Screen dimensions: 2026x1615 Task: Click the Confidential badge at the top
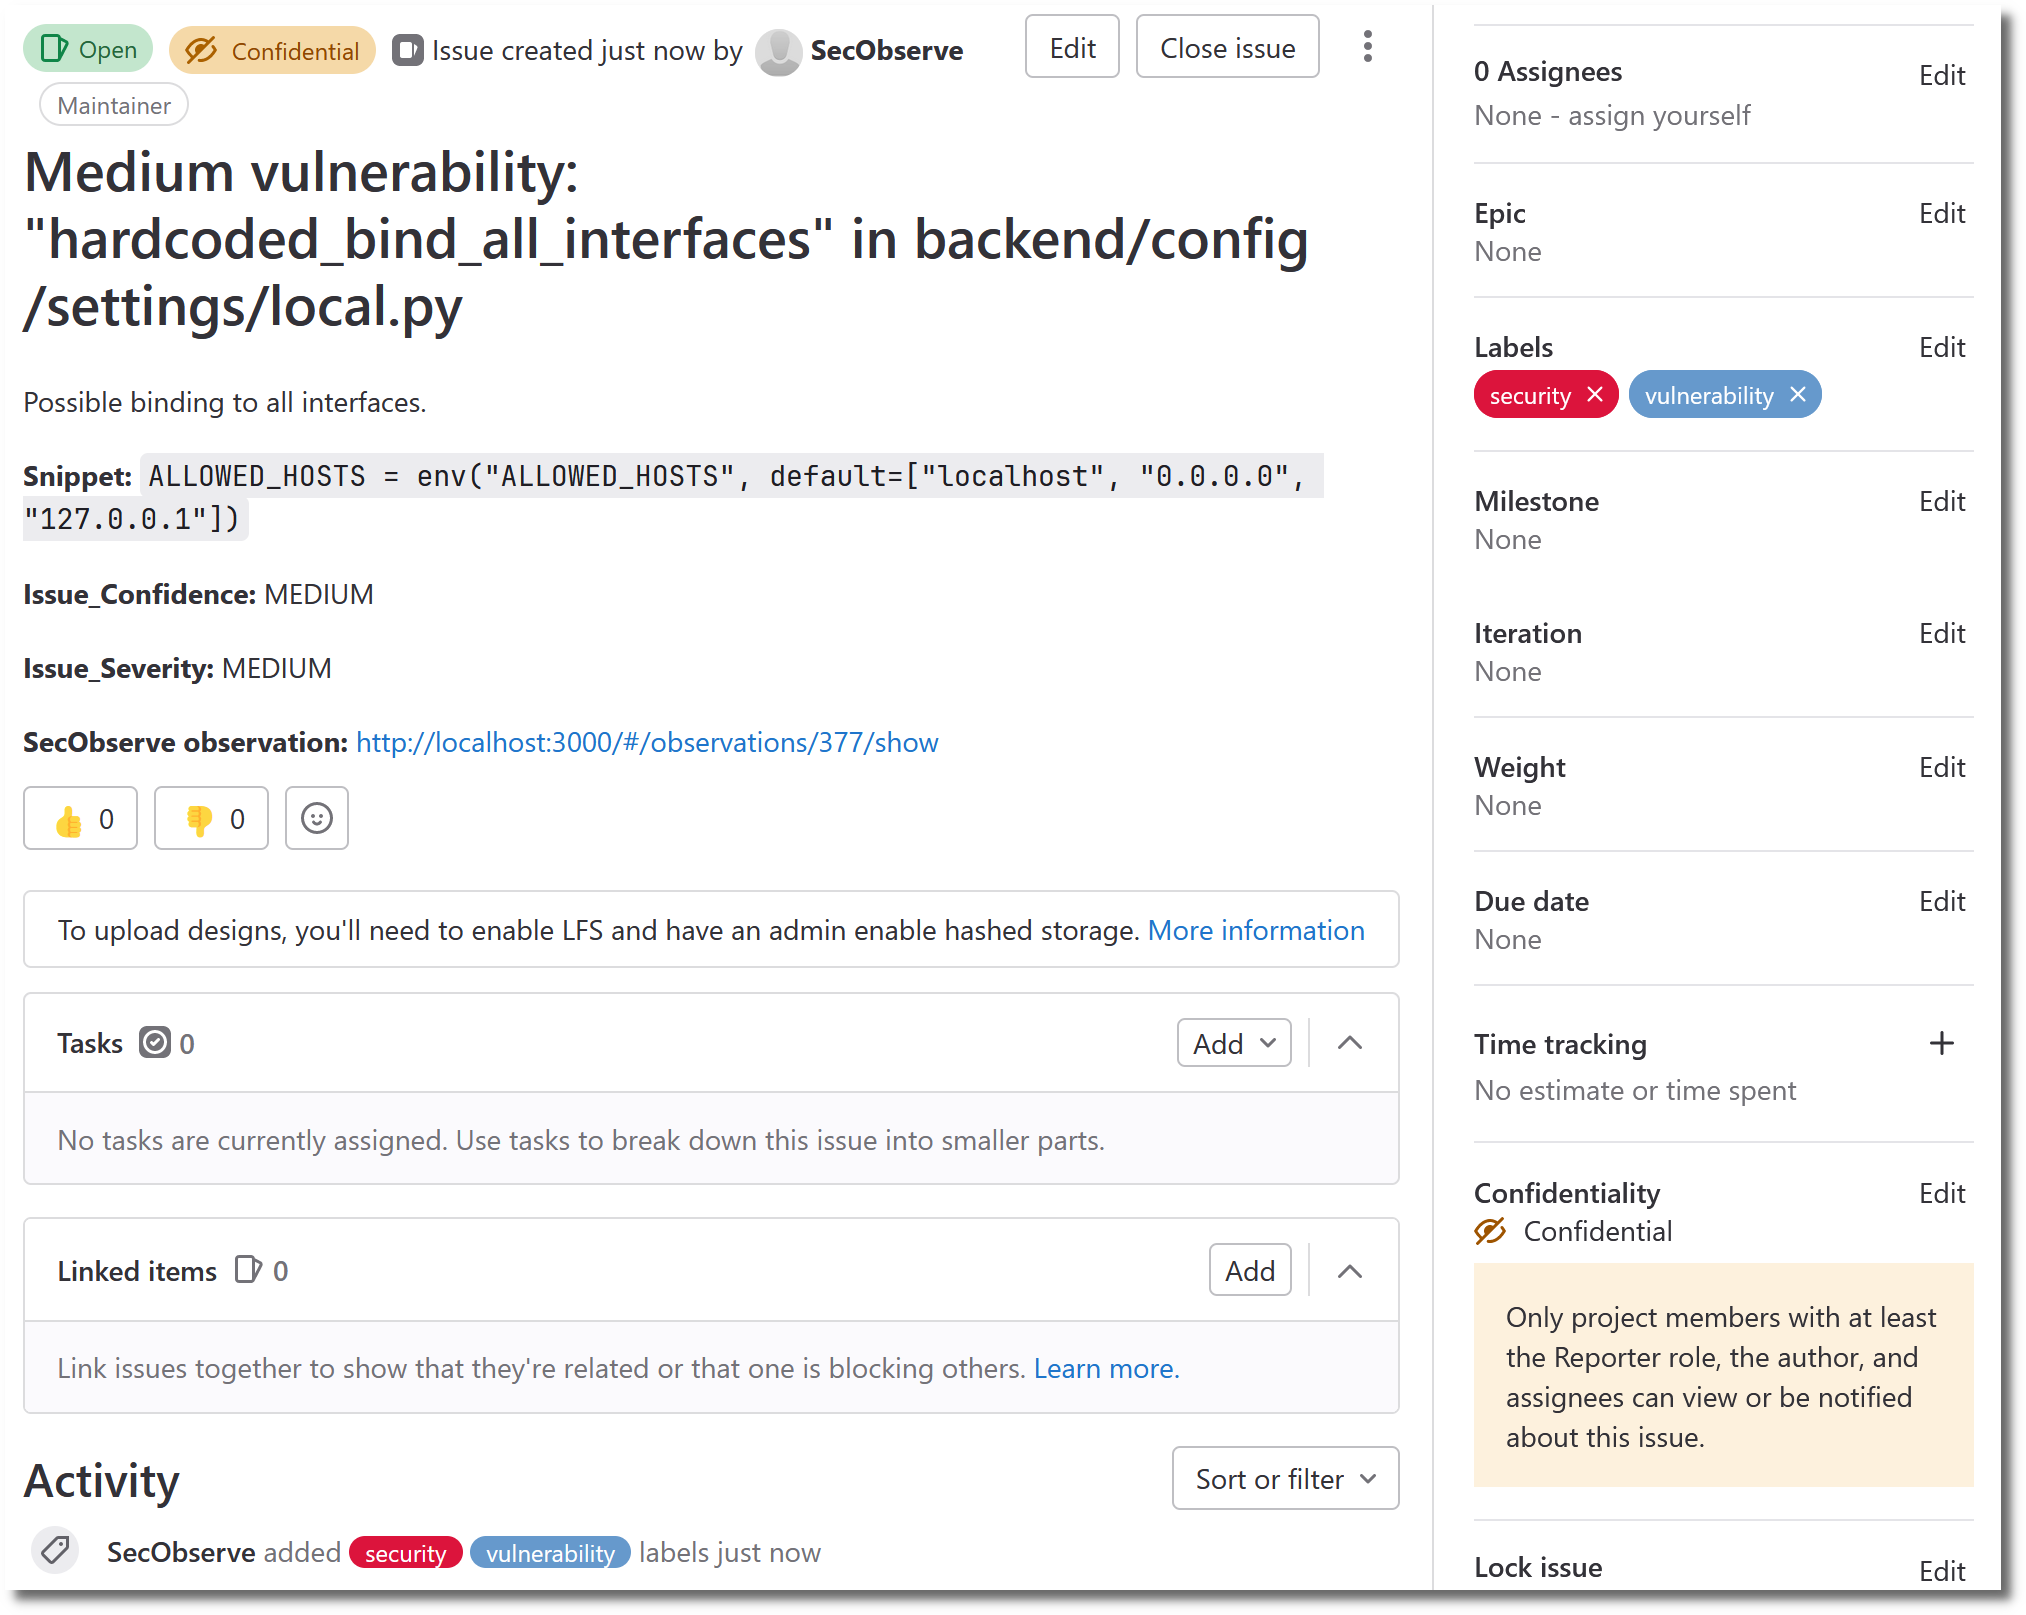click(272, 49)
